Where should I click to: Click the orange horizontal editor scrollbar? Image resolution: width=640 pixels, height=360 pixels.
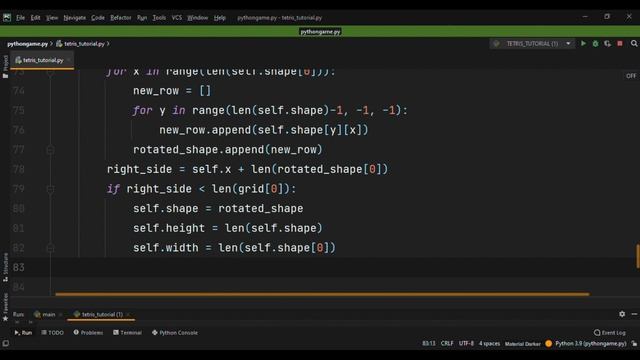tap(322, 294)
